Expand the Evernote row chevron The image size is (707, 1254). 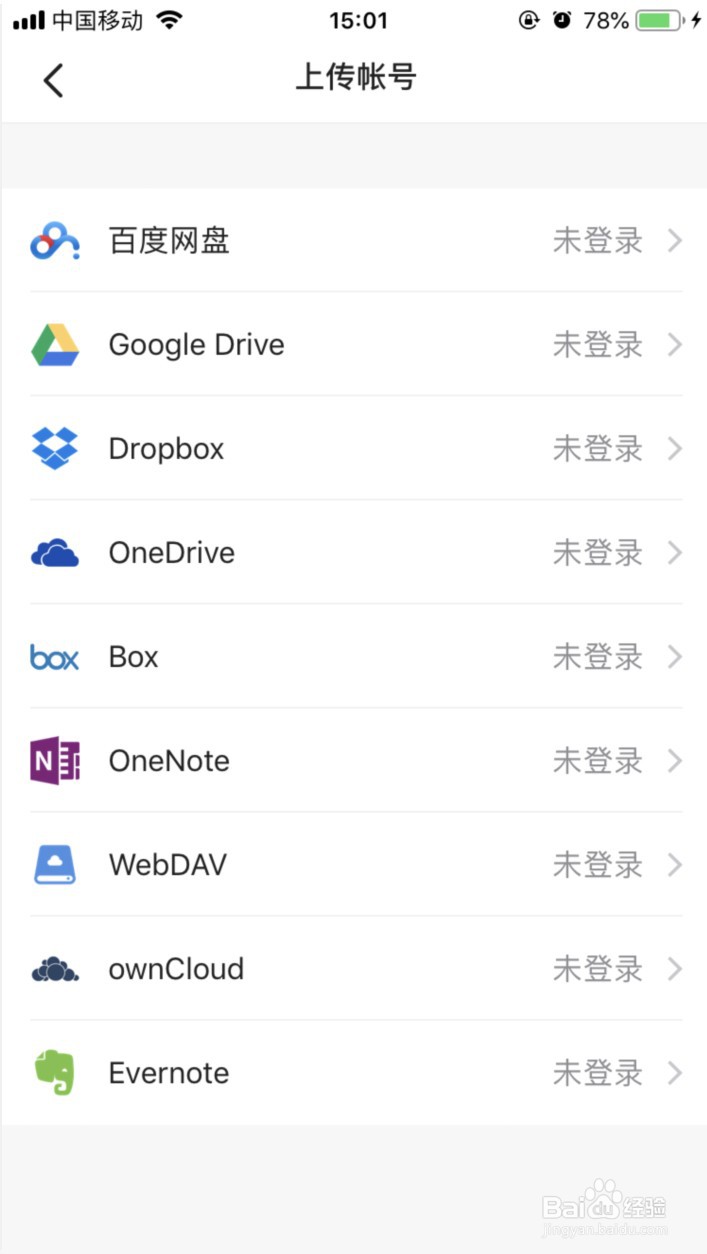tap(675, 1073)
